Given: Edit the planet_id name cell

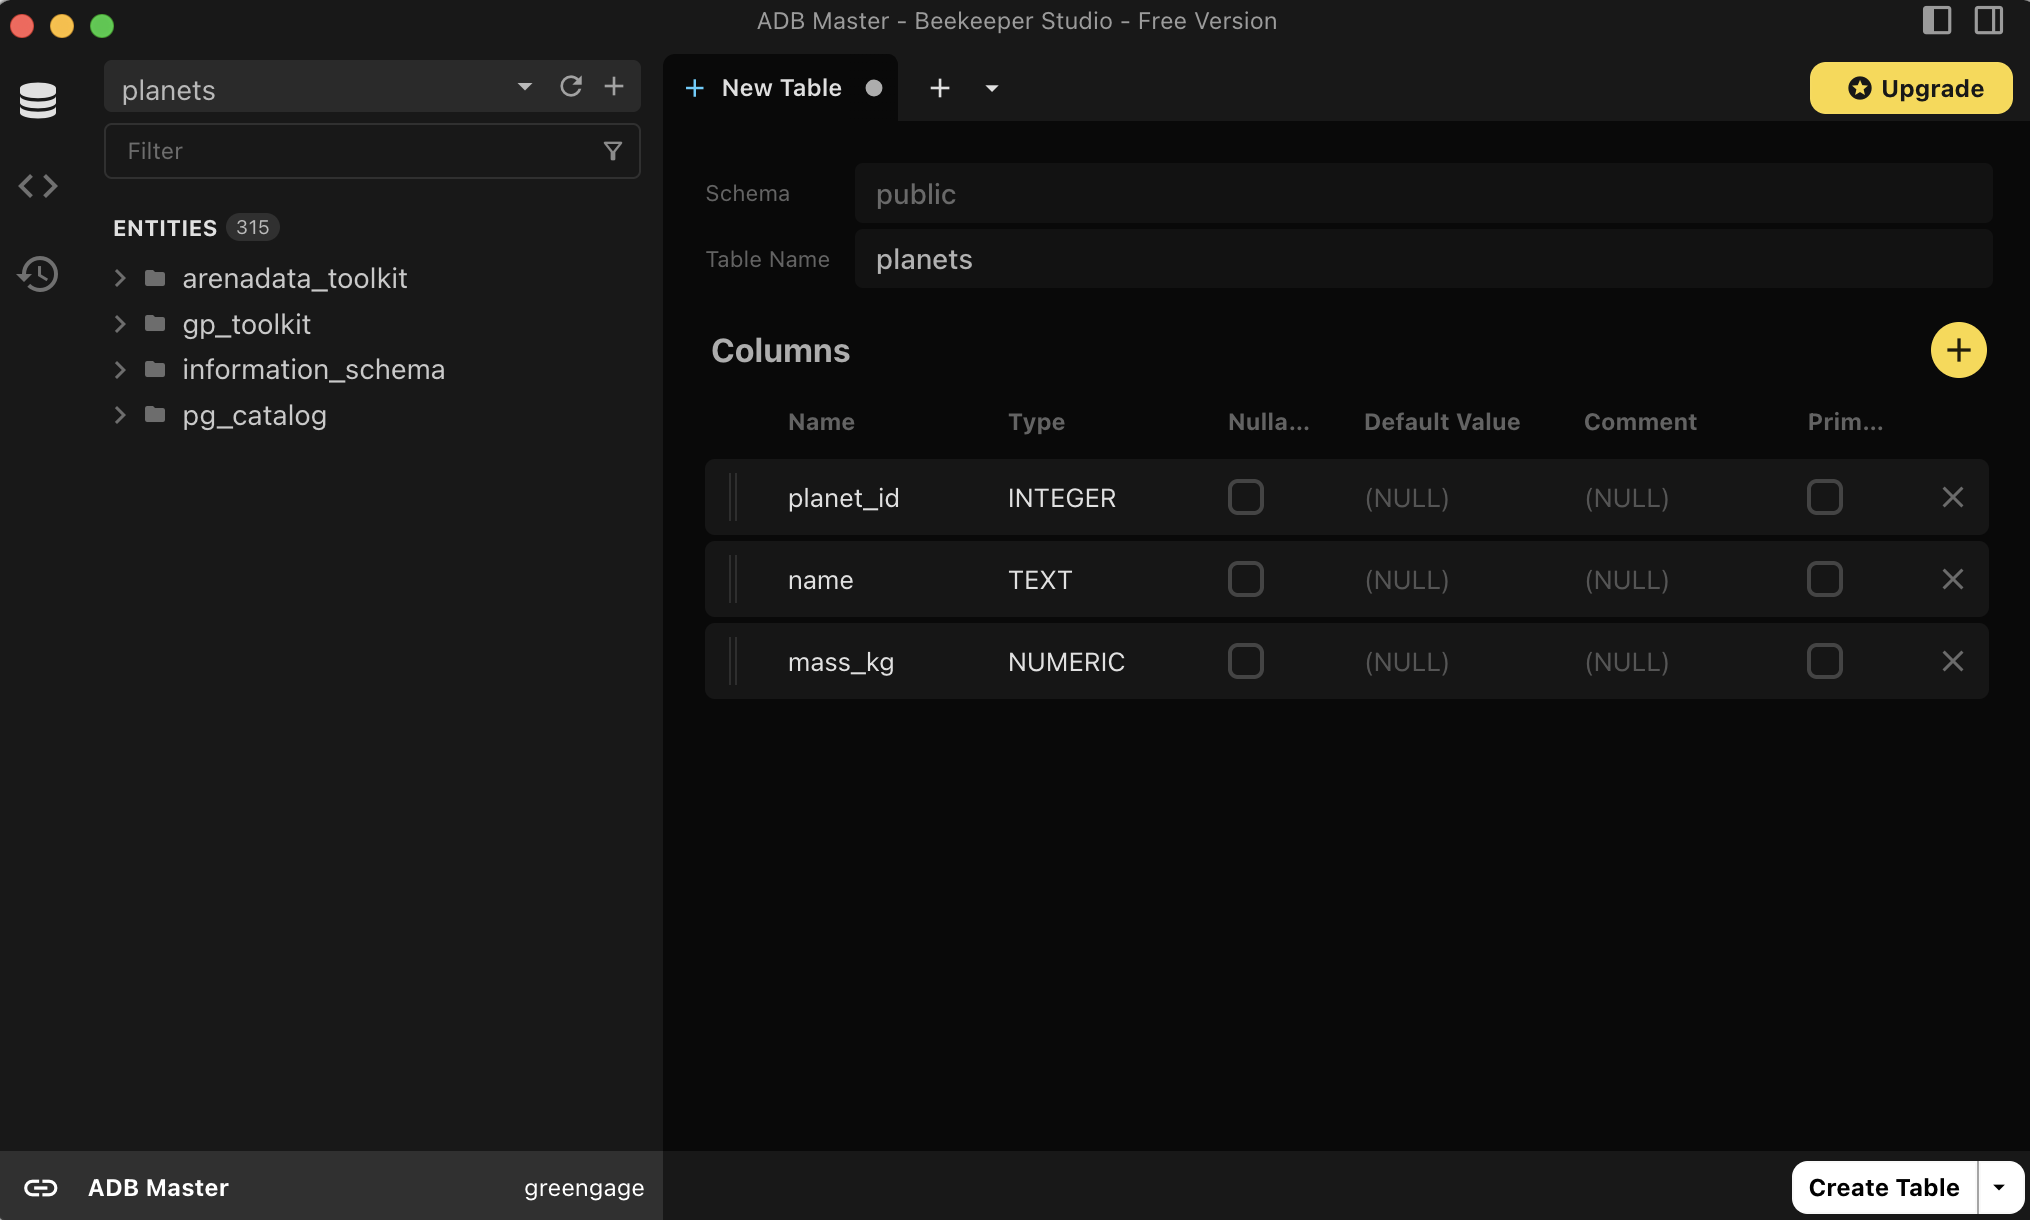Looking at the screenshot, I should pyautogui.click(x=843, y=497).
